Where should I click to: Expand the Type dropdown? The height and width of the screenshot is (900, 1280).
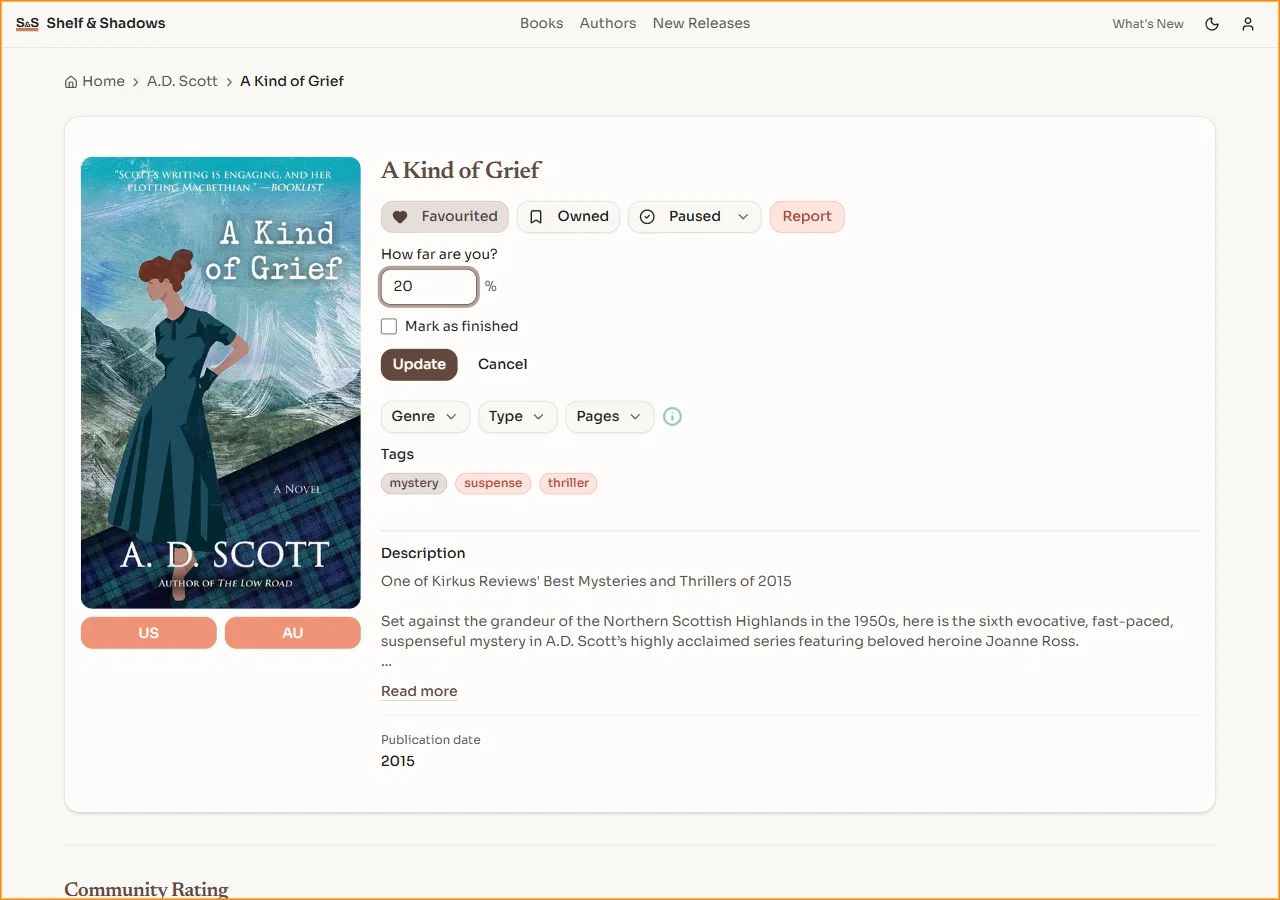[517, 417]
